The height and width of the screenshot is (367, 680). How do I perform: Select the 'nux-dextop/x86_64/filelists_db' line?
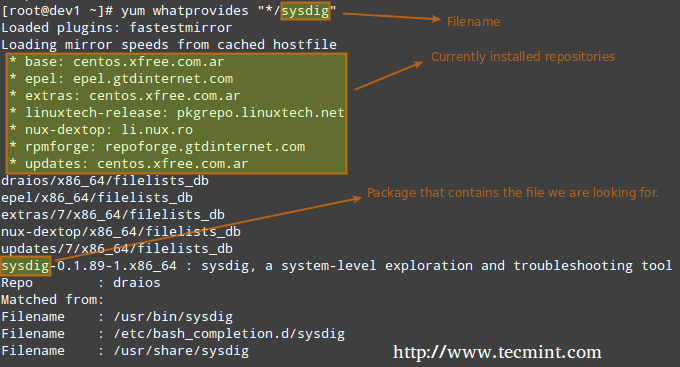pyautogui.click(x=121, y=232)
